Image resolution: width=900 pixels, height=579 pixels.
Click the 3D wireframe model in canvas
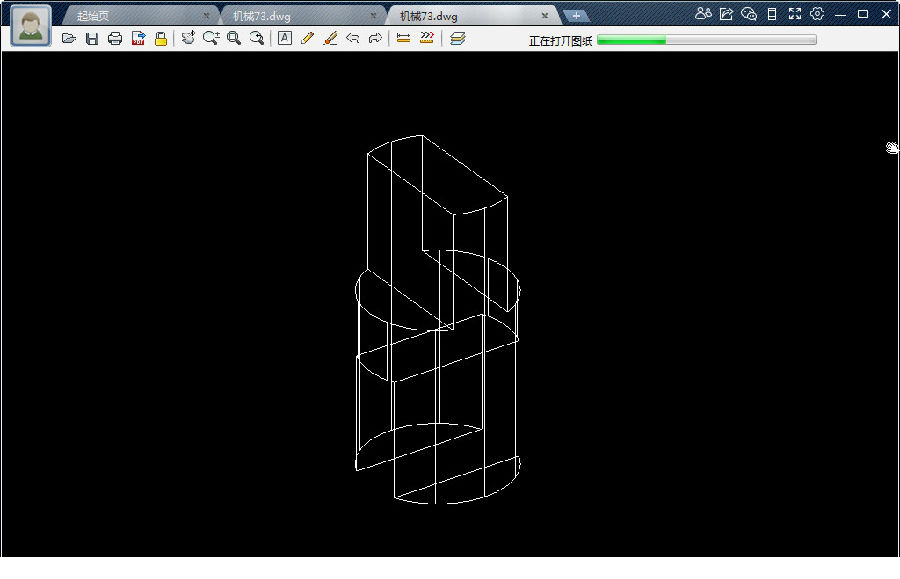click(x=438, y=319)
